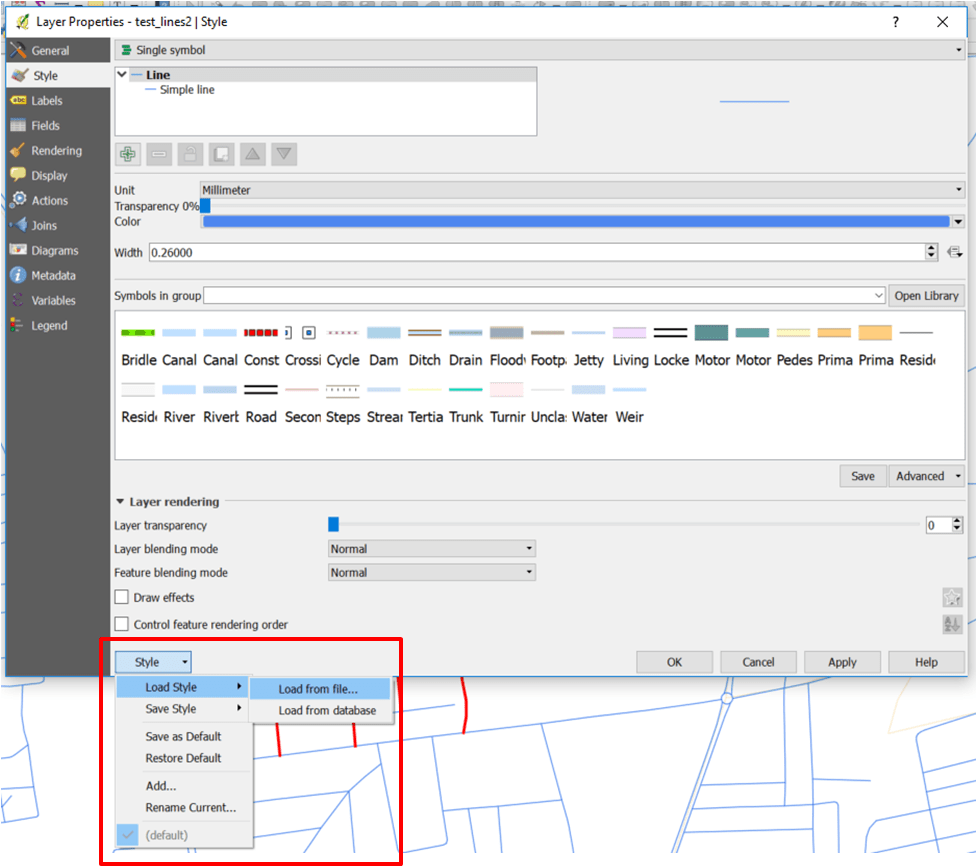Open the General settings page
Image resolution: width=977 pixels, height=867 pixels.
(57, 50)
